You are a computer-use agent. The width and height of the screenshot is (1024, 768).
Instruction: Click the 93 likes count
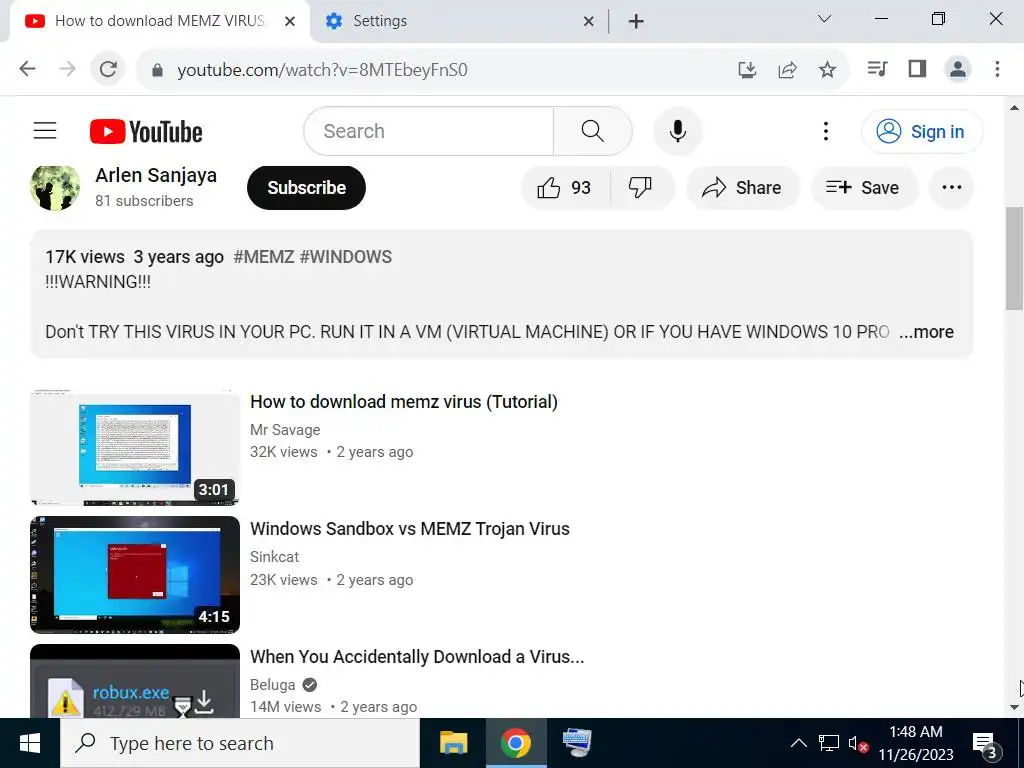(x=581, y=188)
